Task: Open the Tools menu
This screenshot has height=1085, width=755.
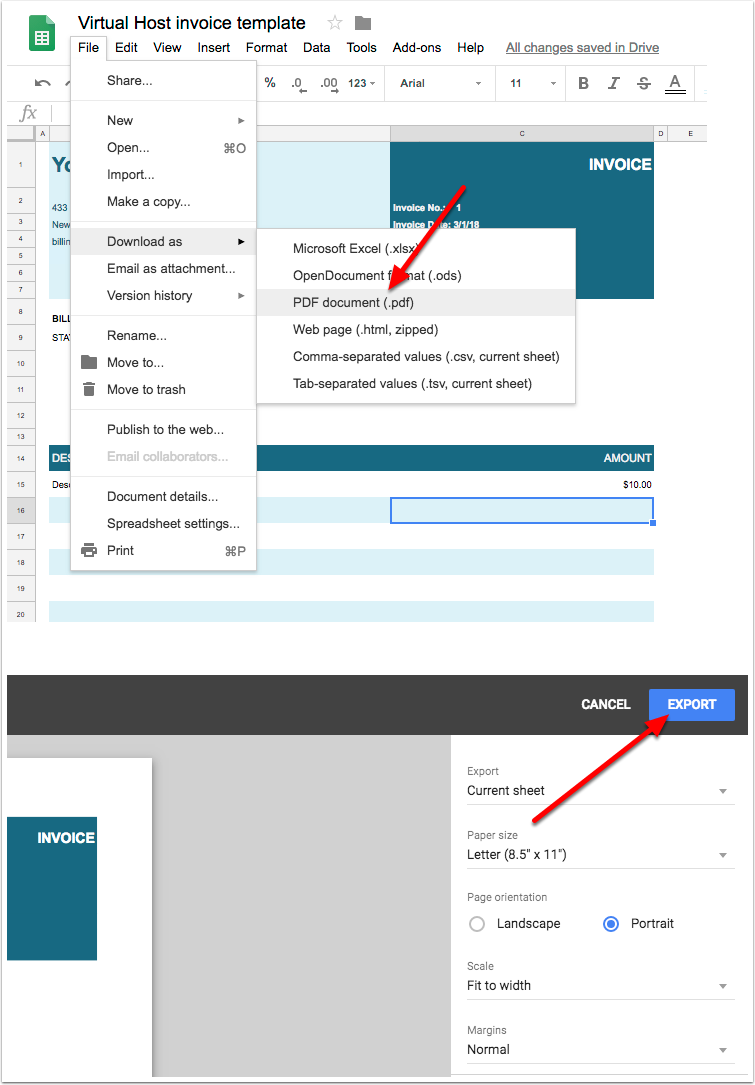Action: pyautogui.click(x=362, y=48)
